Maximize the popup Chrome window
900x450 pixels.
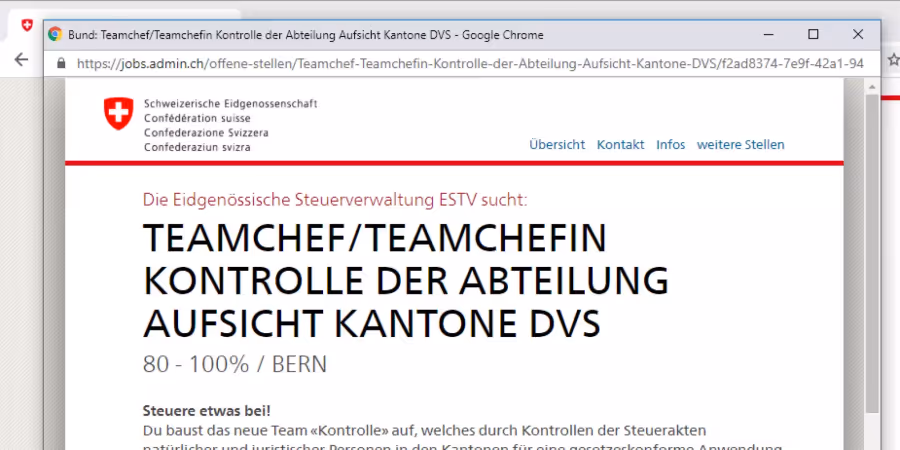[813, 34]
